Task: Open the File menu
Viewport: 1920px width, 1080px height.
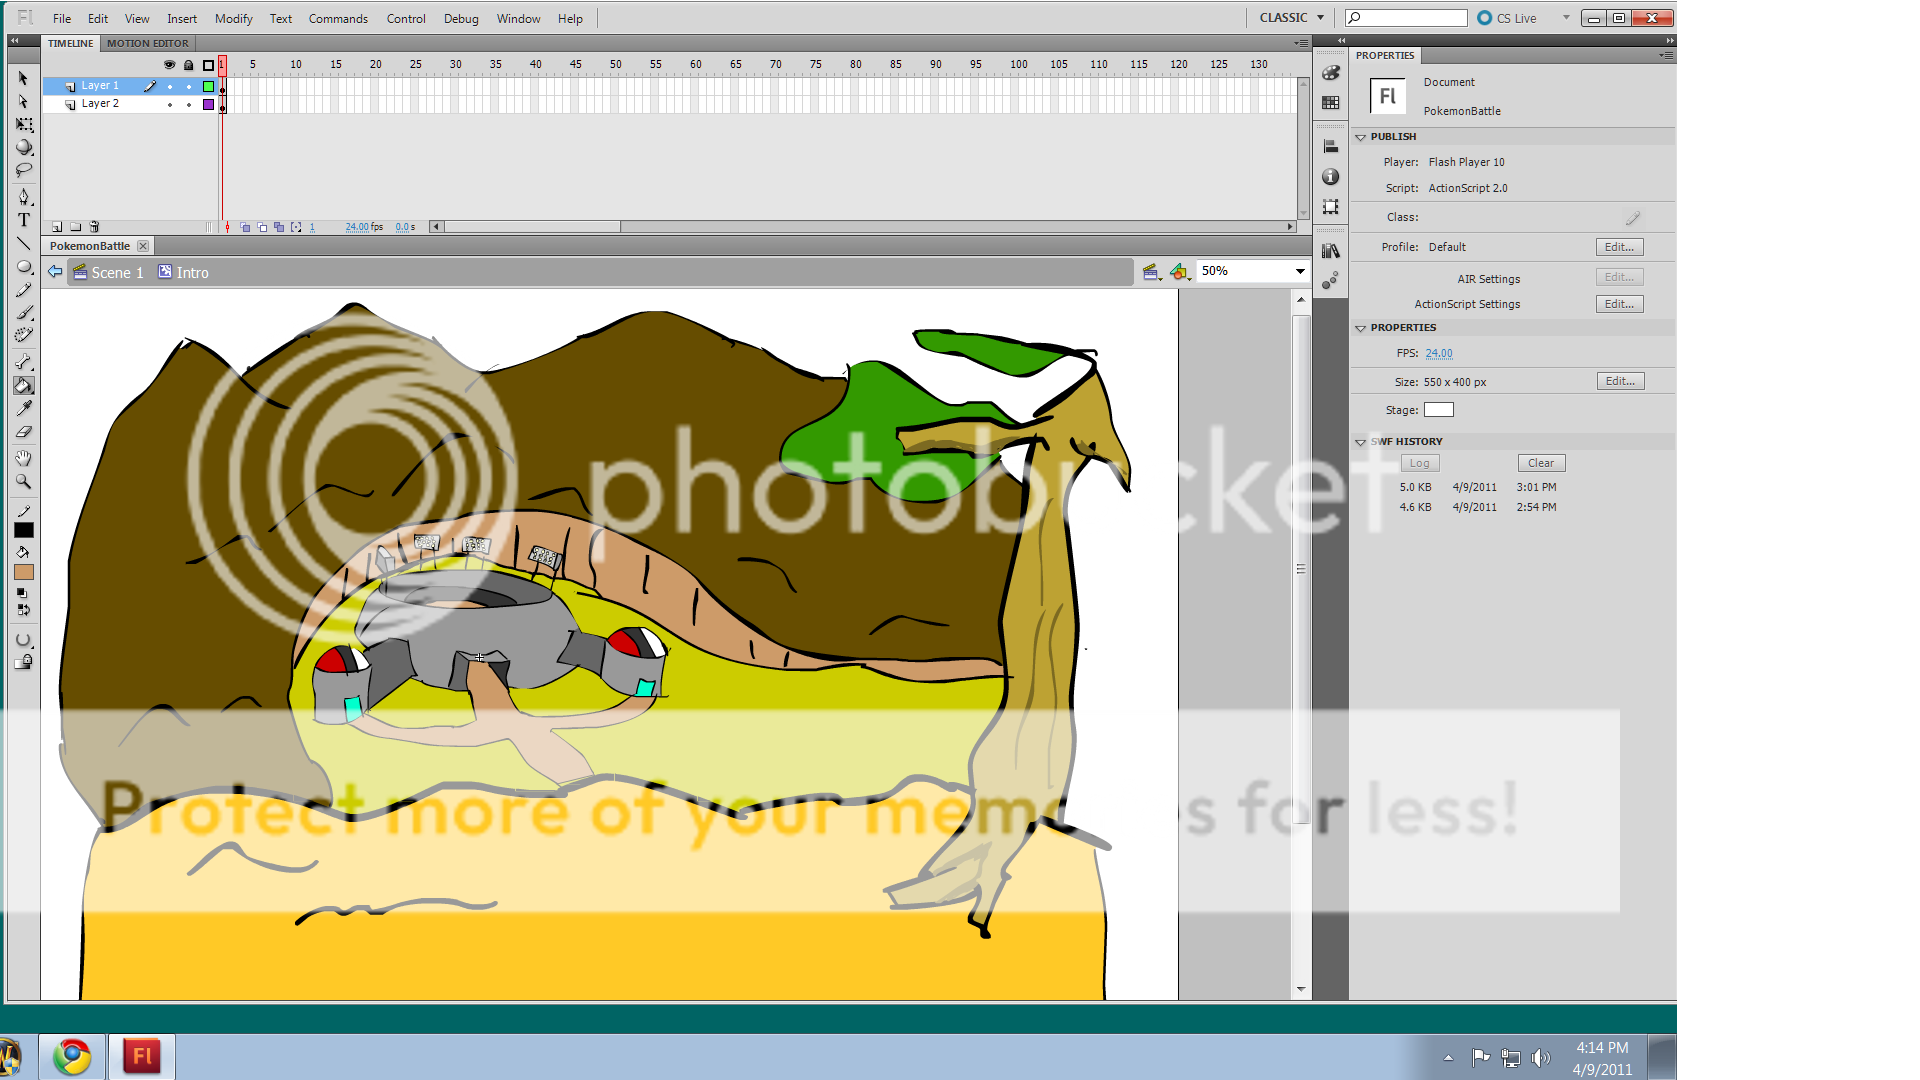Action: (x=62, y=18)
